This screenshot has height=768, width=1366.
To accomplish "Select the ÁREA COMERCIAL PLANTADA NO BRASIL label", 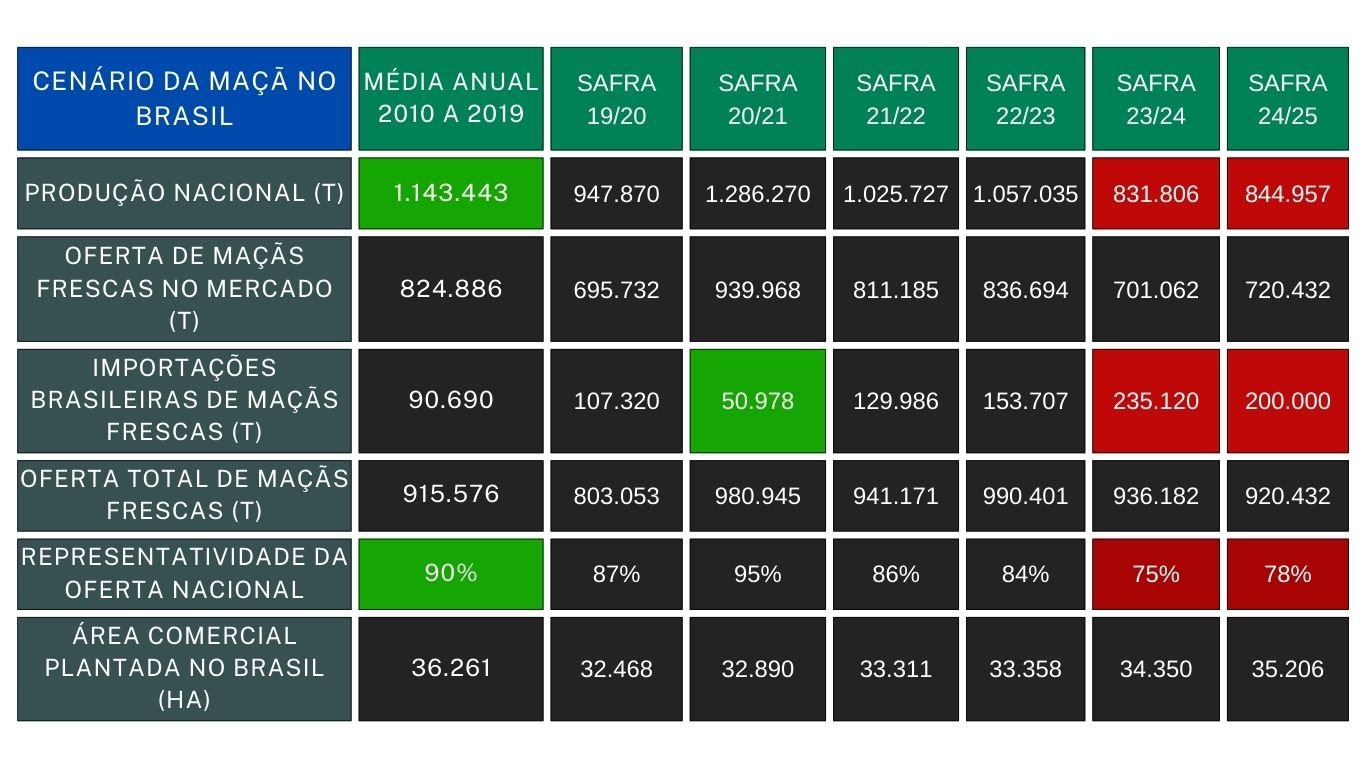I will (184, 668).
